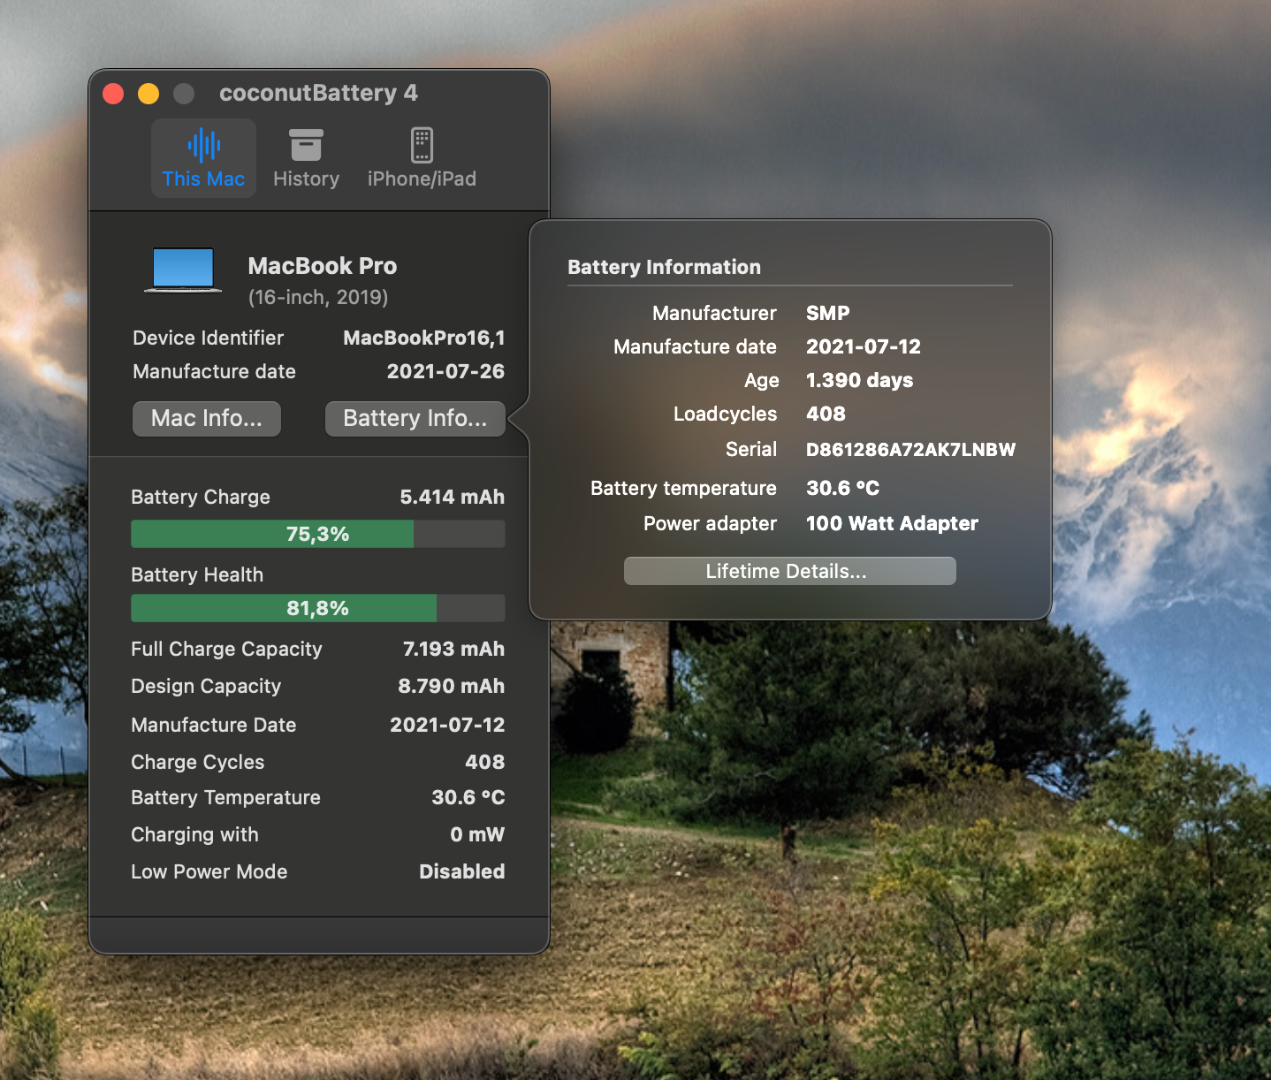Switch to the iPhone/iPad tab label
The image size is (1271, 1080).
[422, 179]
